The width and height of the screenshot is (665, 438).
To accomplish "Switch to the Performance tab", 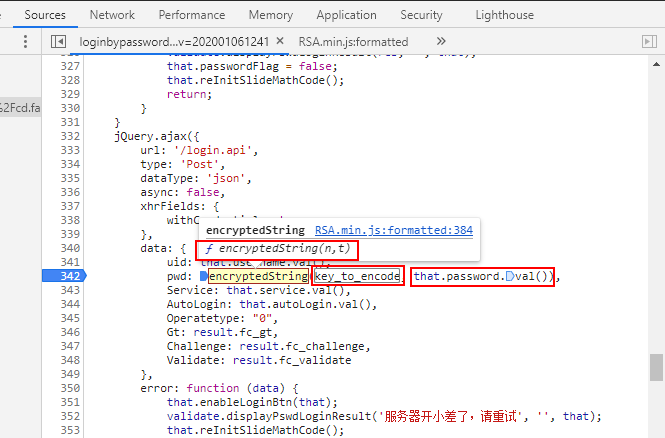I will 192,15.
